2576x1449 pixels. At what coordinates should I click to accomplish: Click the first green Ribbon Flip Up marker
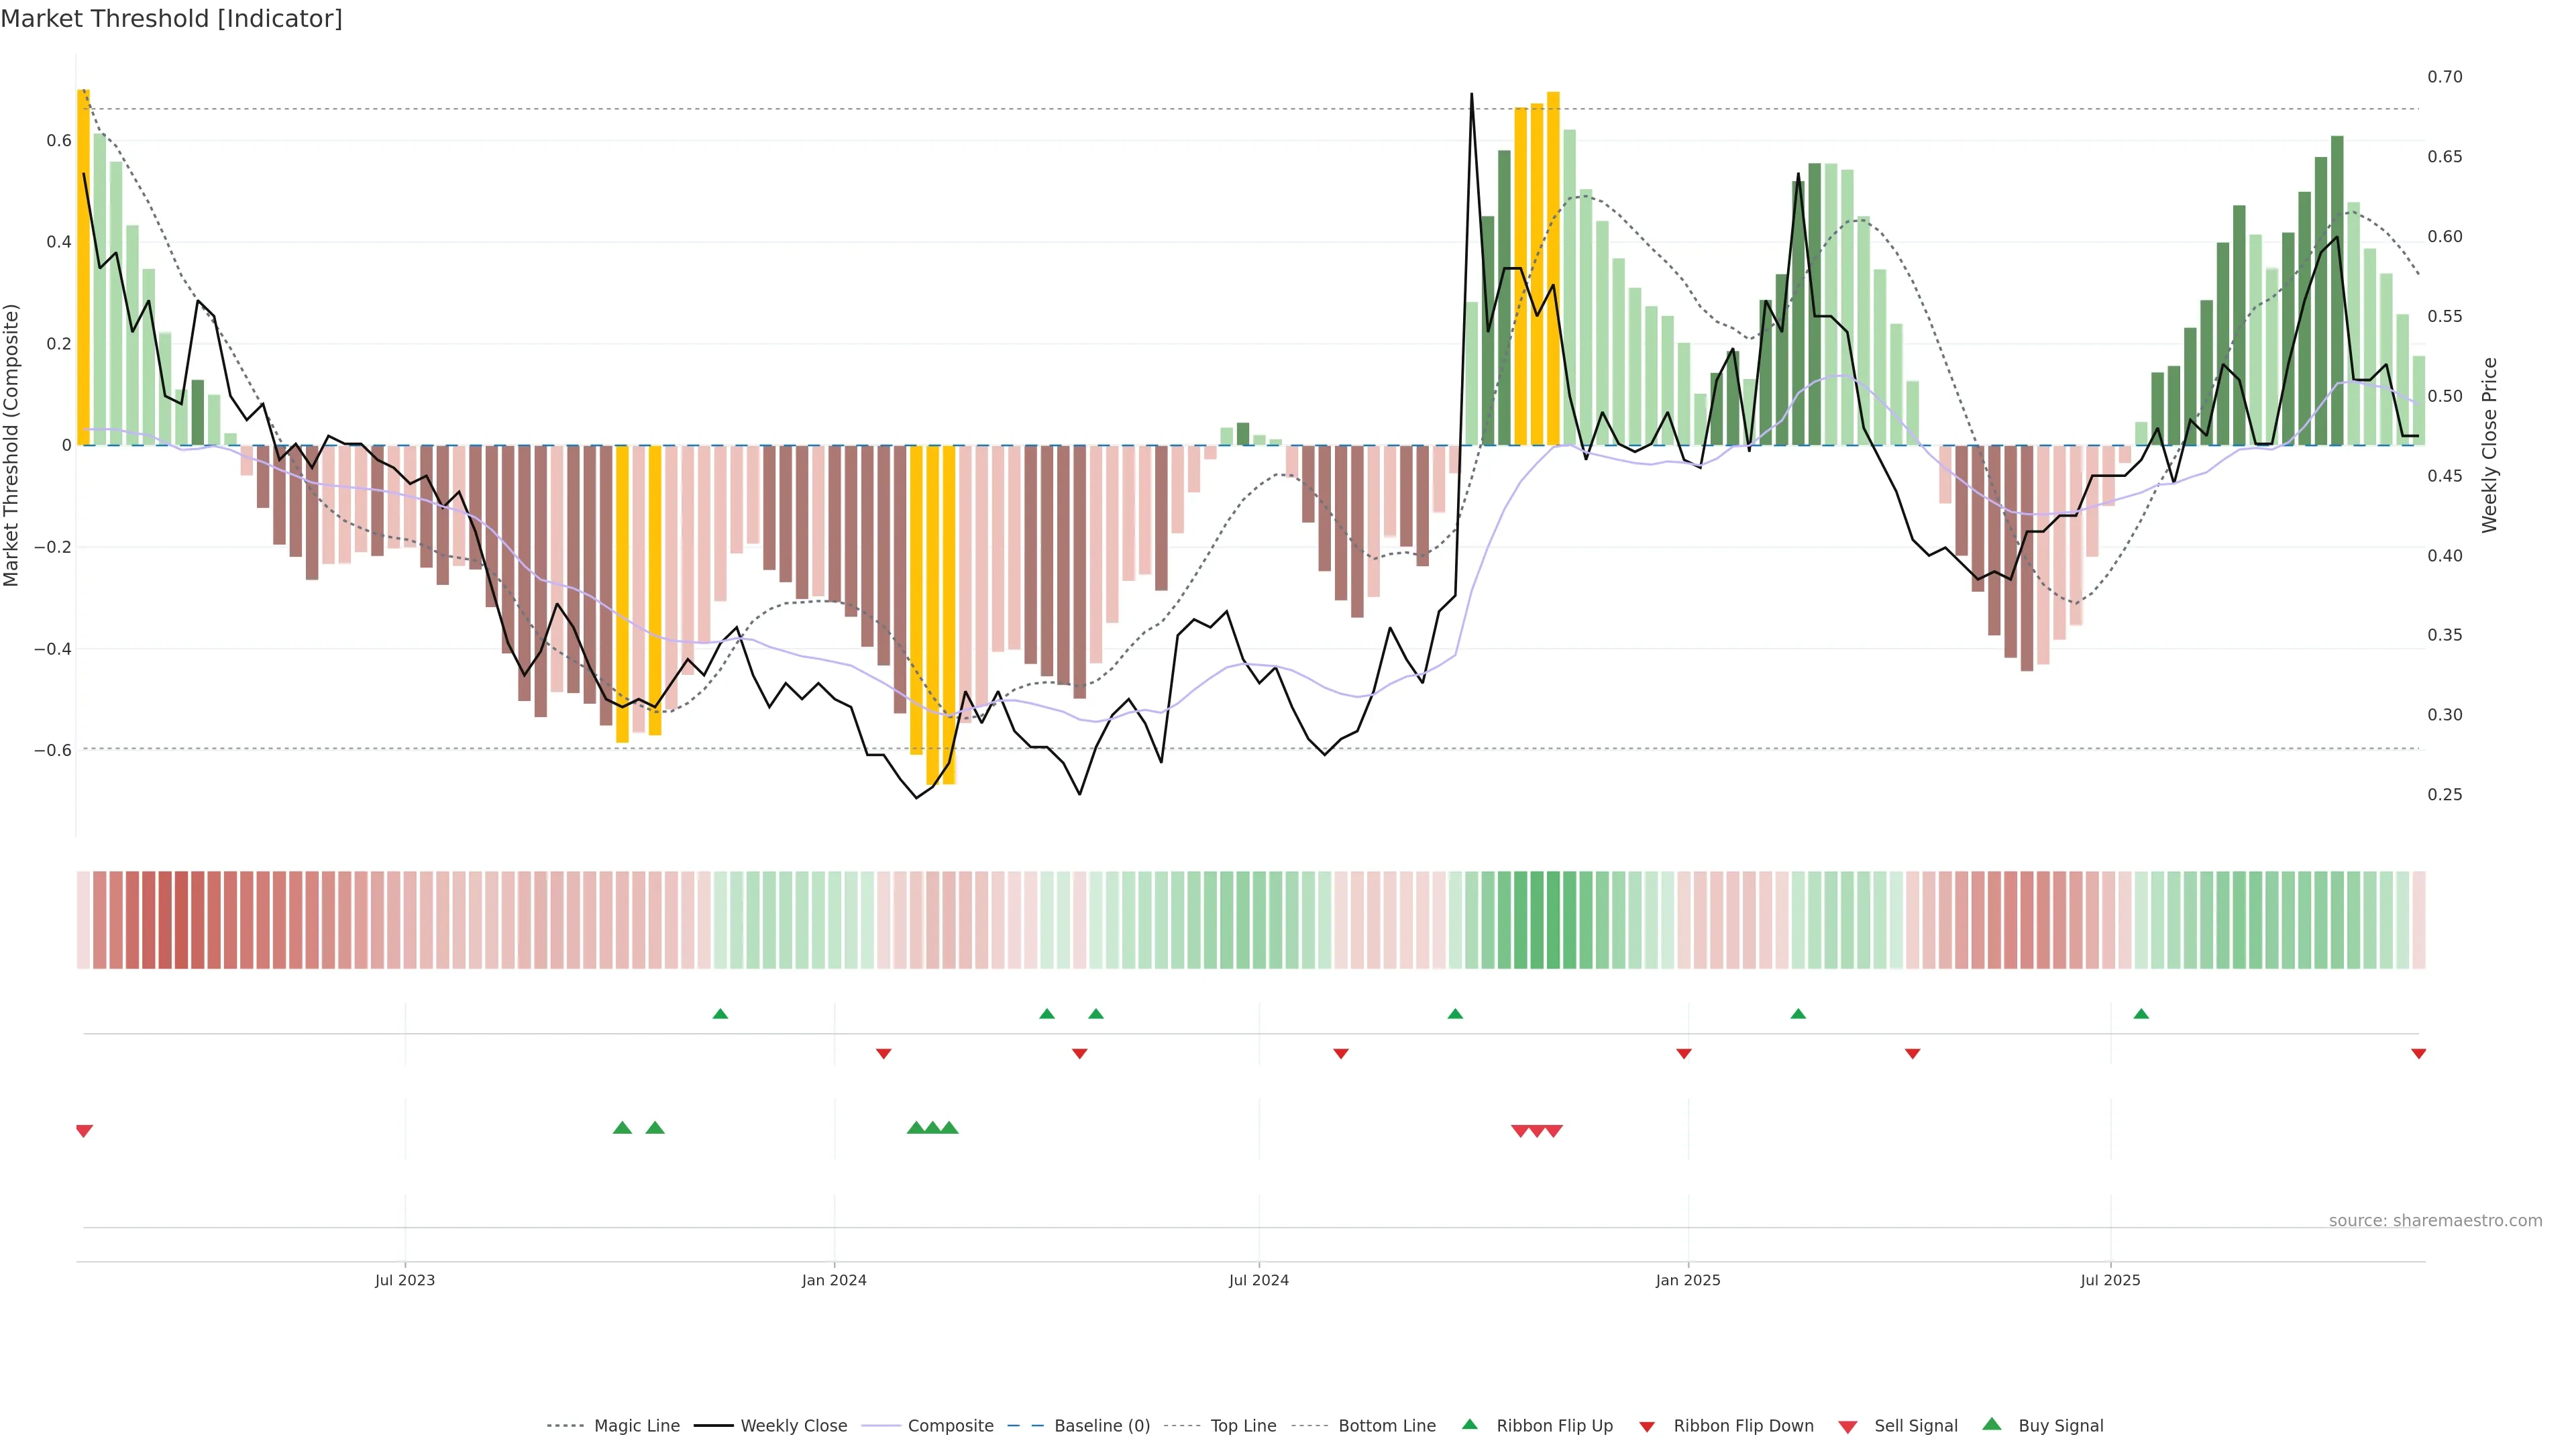tap(720, 1014)
